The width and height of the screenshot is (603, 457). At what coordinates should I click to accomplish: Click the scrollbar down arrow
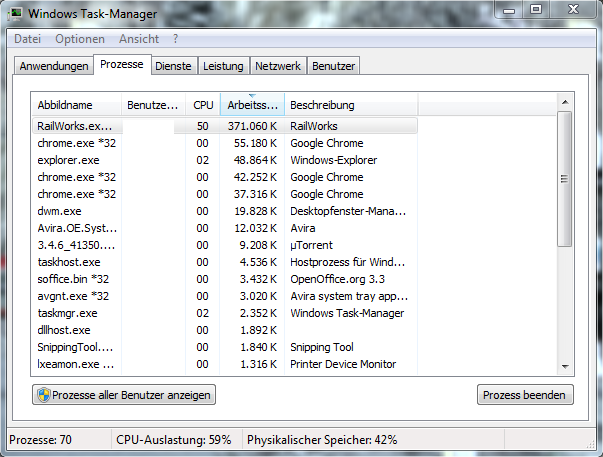coord(565,367)
